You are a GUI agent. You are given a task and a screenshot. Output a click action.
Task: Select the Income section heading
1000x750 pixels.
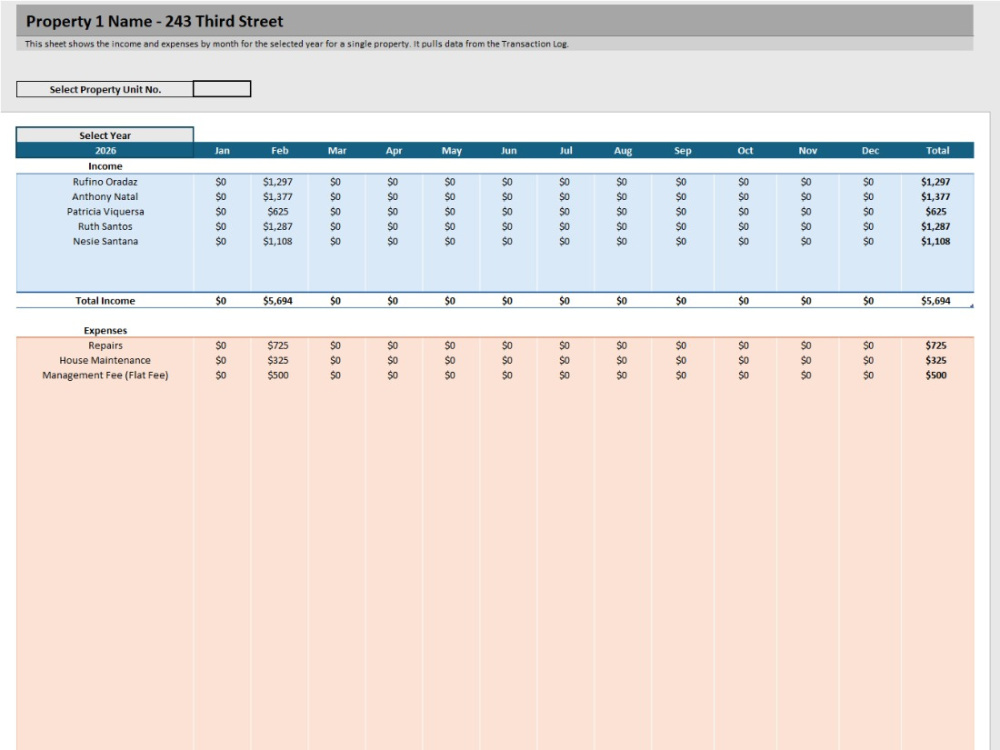pyautogui.click(x=105, y=166)
